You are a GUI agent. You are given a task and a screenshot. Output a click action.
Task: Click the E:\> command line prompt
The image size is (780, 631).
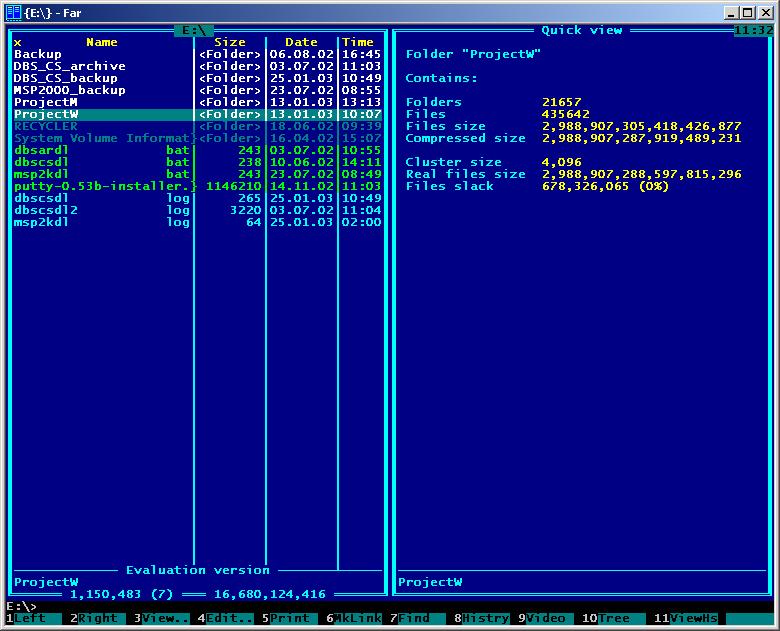[x=21, y=606]
